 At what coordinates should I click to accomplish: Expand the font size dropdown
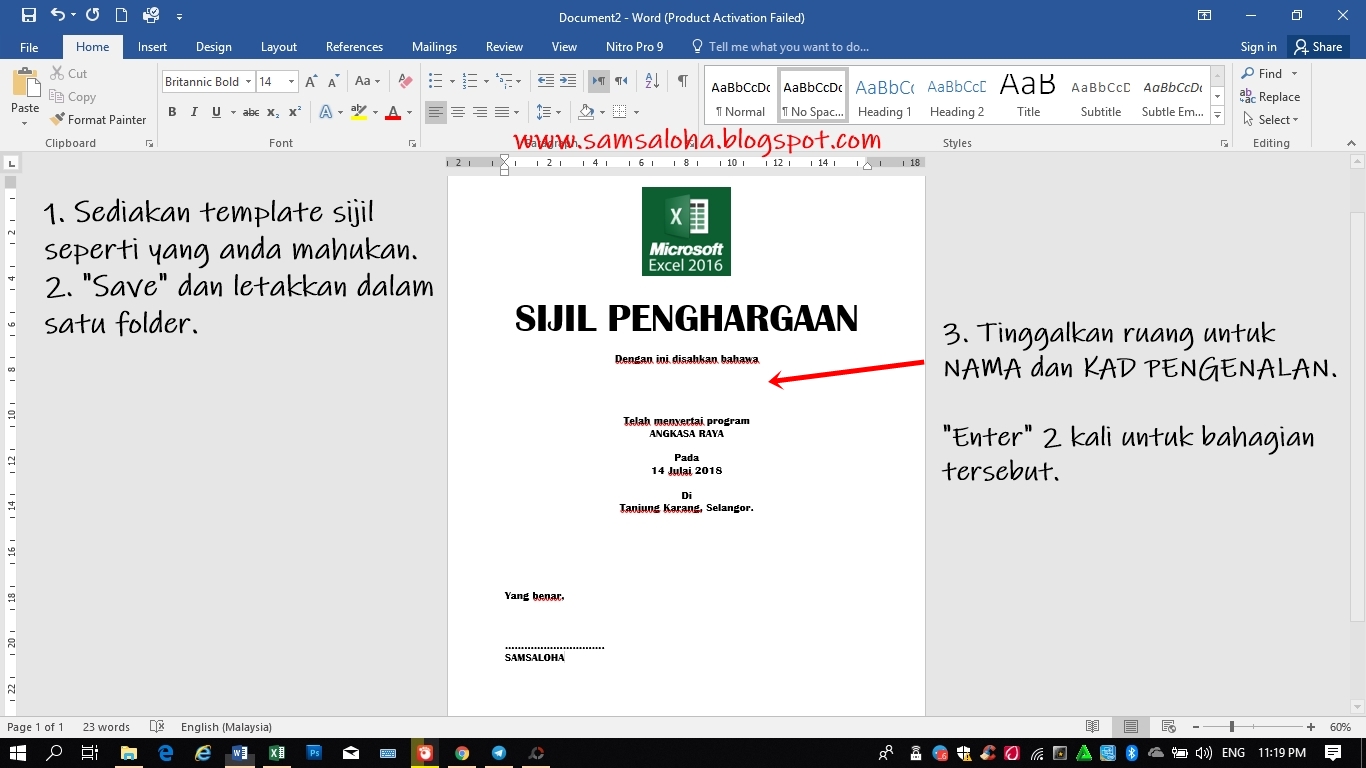coord(289,81)
